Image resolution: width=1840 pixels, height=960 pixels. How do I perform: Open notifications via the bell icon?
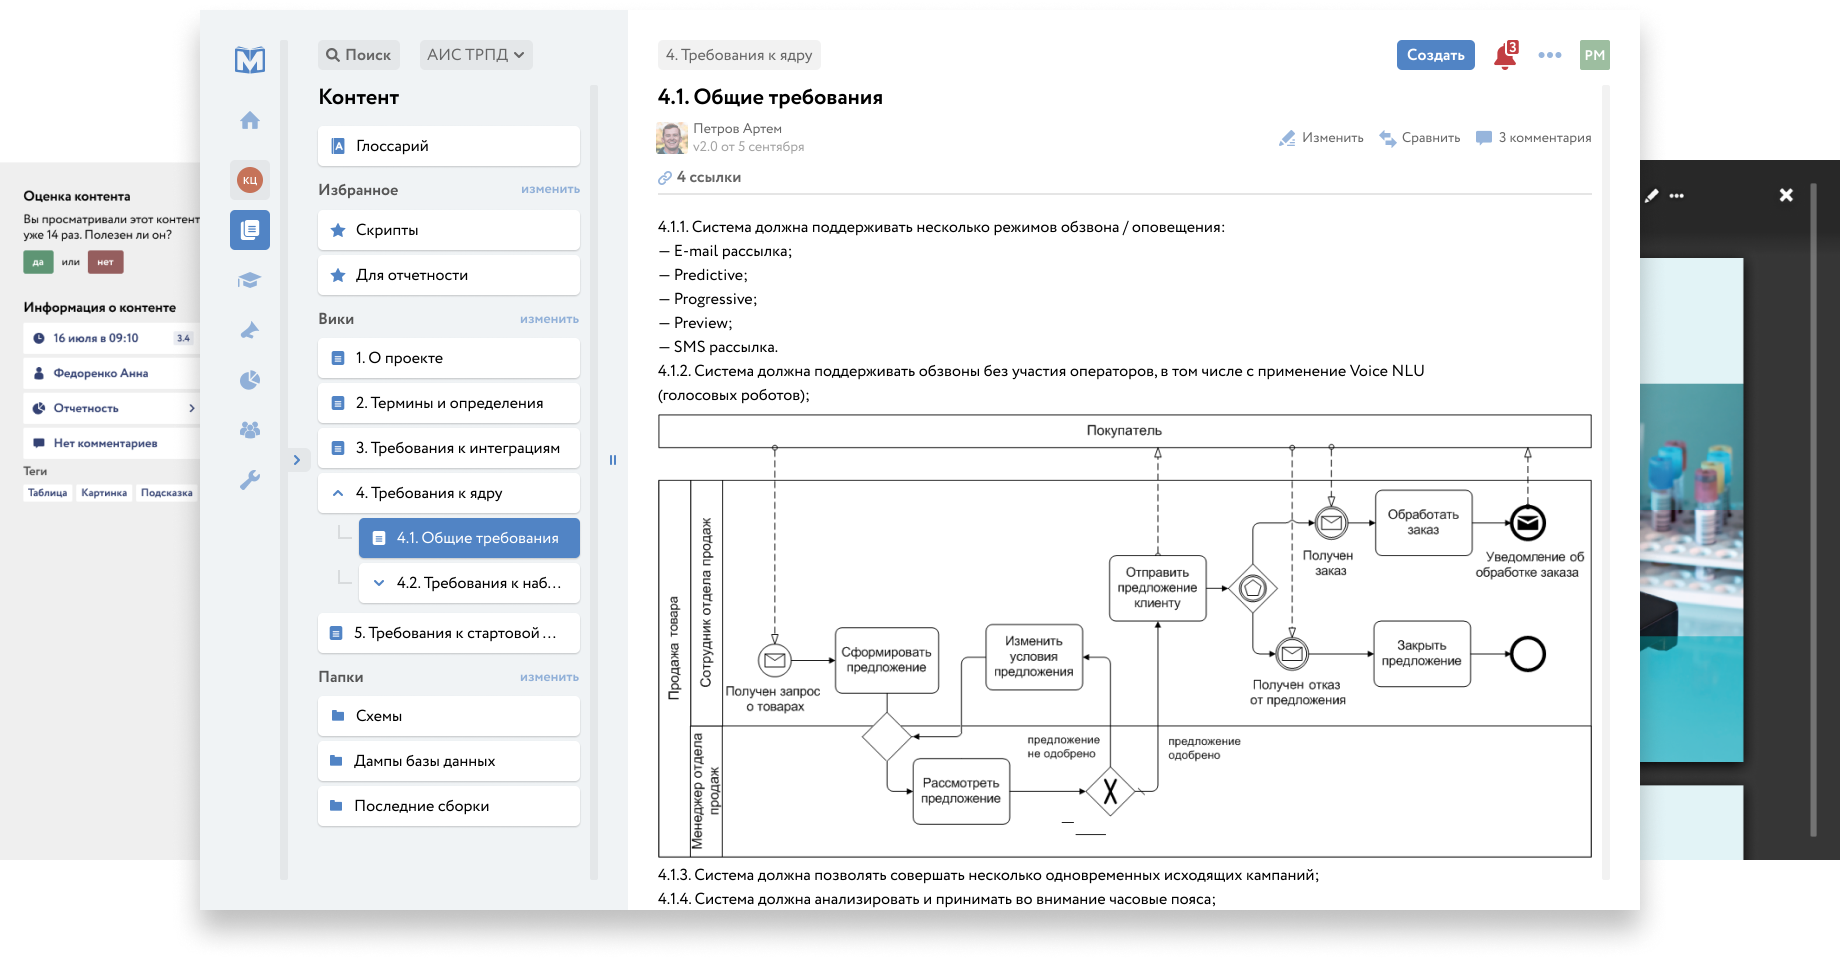[x=1503, y=55]
